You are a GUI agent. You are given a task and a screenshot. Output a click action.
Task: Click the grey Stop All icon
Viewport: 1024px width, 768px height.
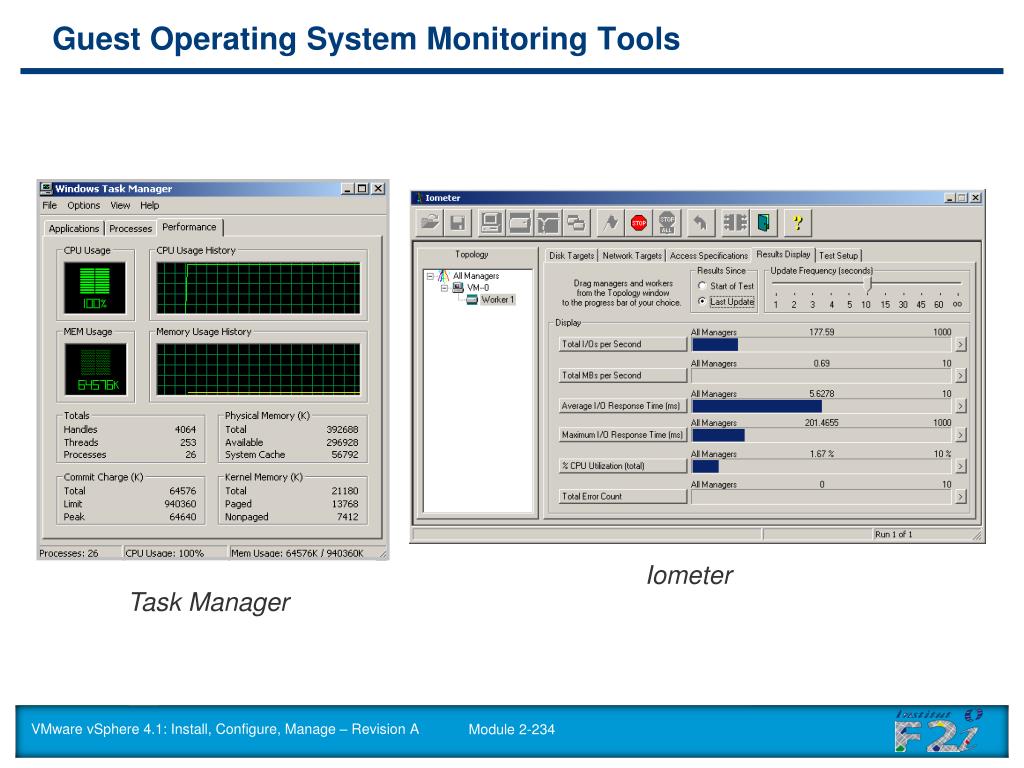[667, 223]
